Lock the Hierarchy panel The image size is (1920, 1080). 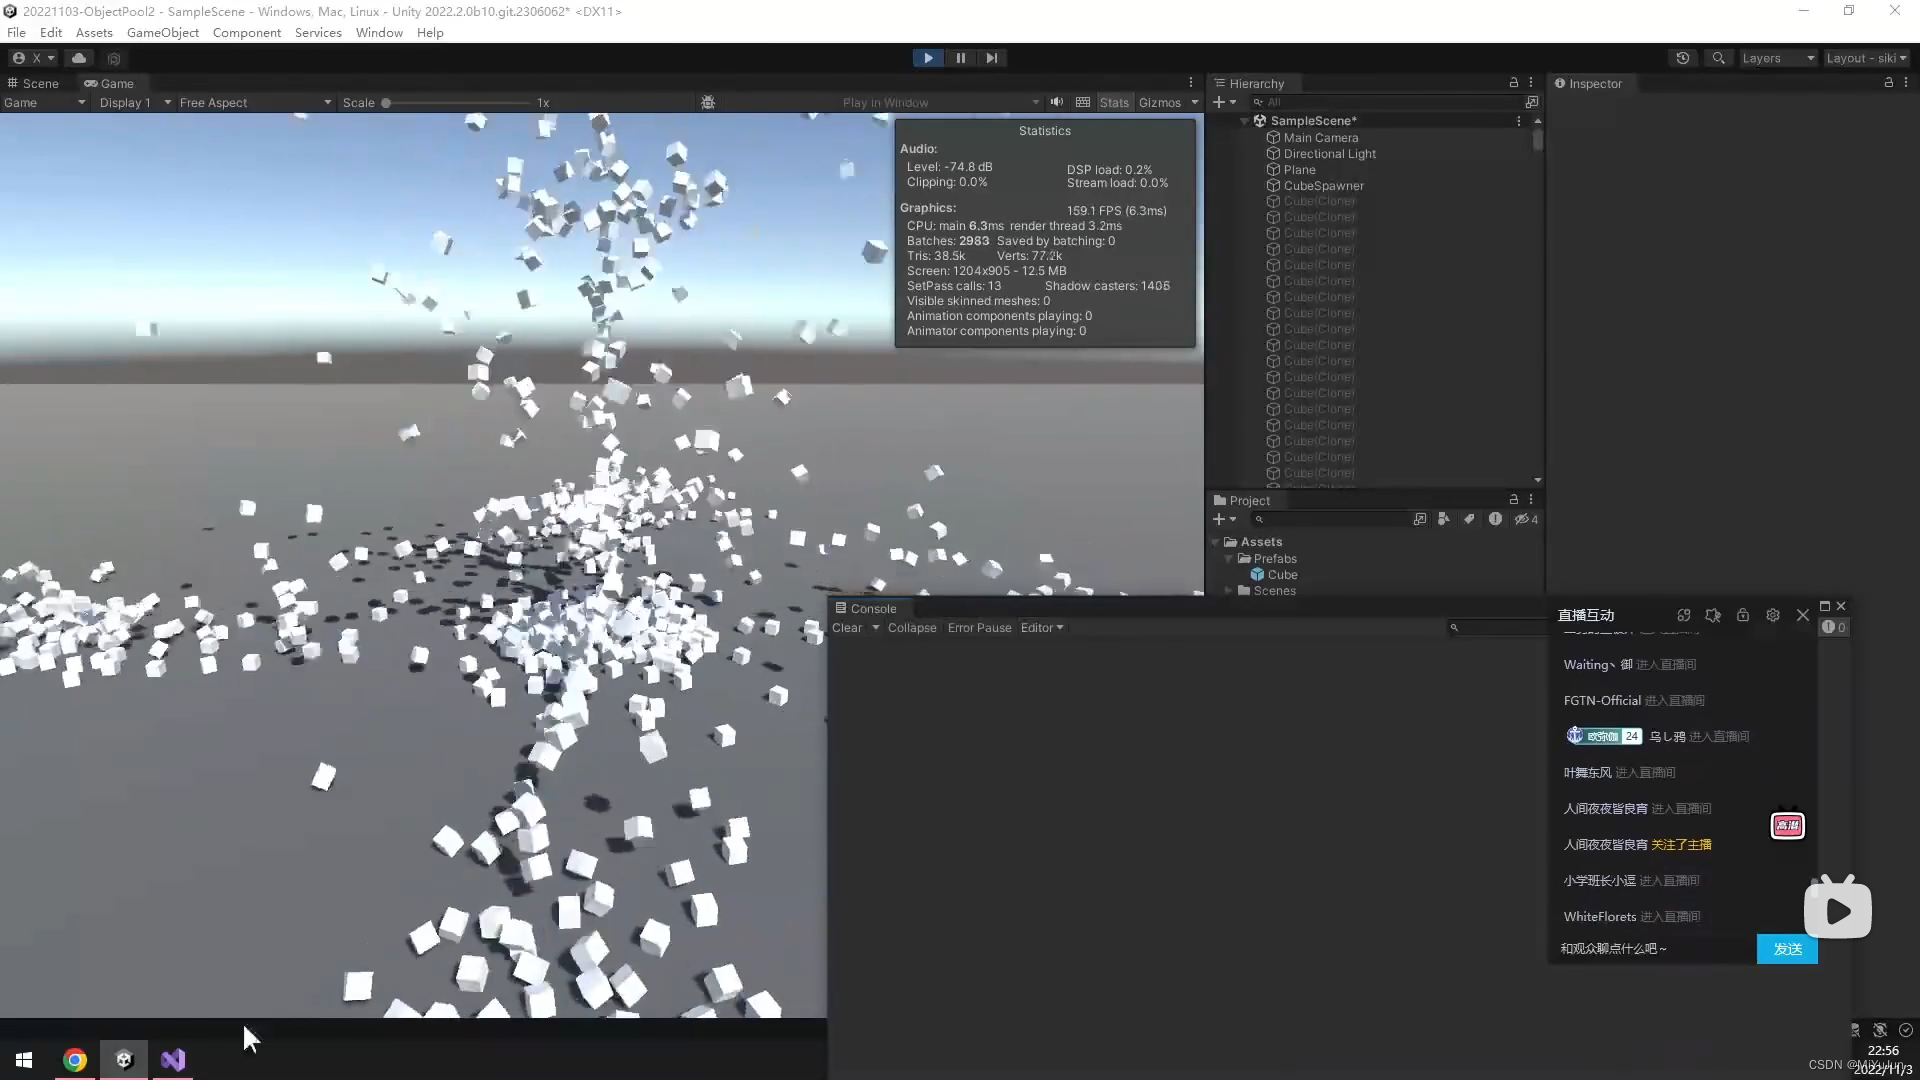pyautogui.click(x=1513, y=83)
